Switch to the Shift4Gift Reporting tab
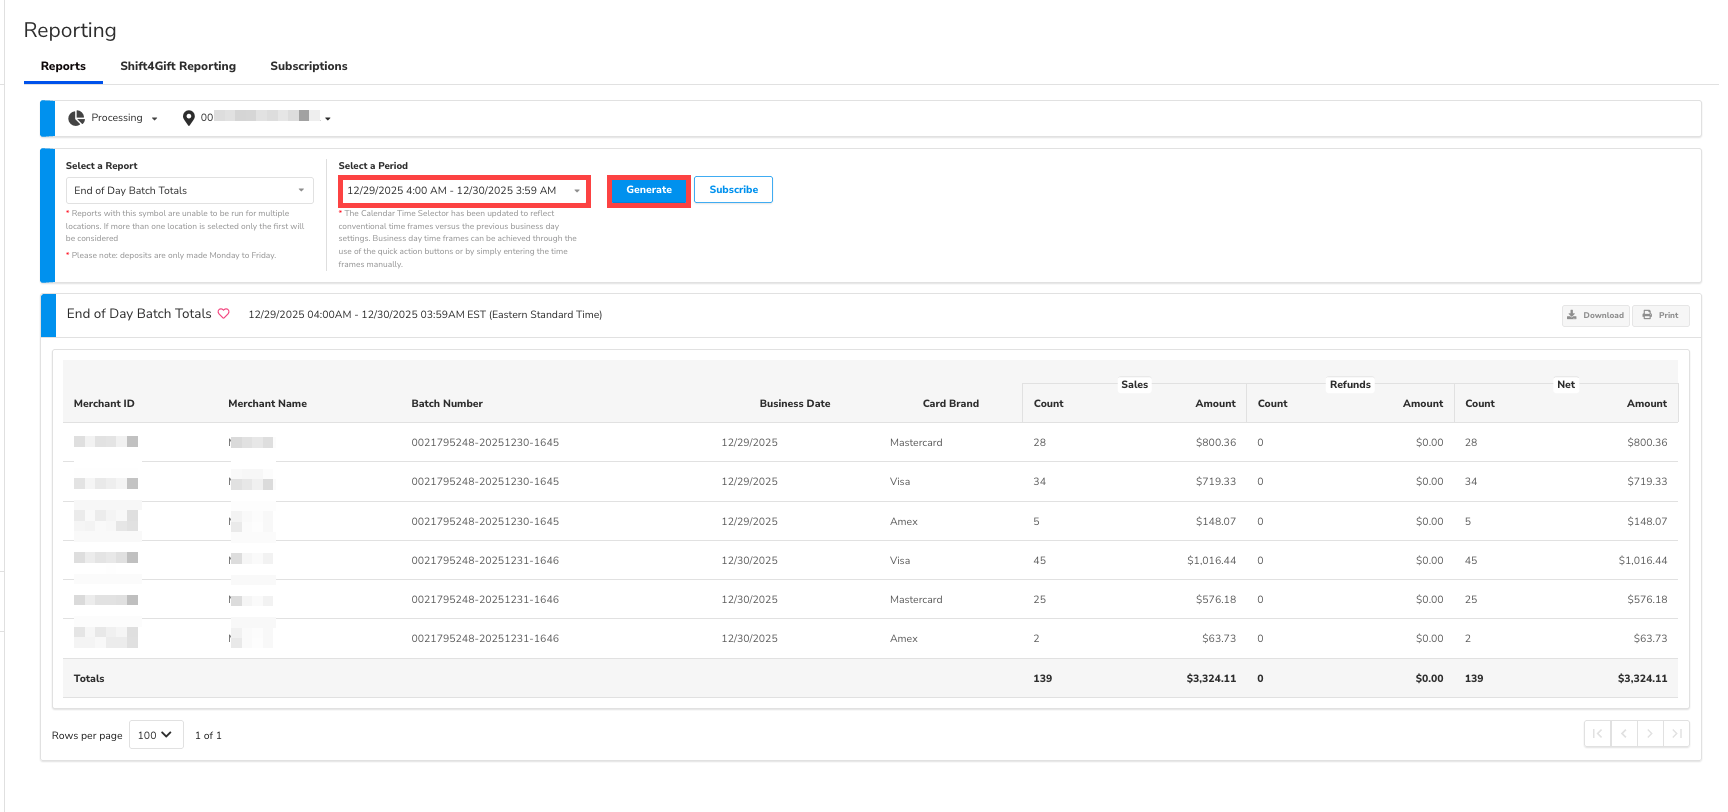The width and height of the screenshot is (1728, 812). (x=178, y=66)
